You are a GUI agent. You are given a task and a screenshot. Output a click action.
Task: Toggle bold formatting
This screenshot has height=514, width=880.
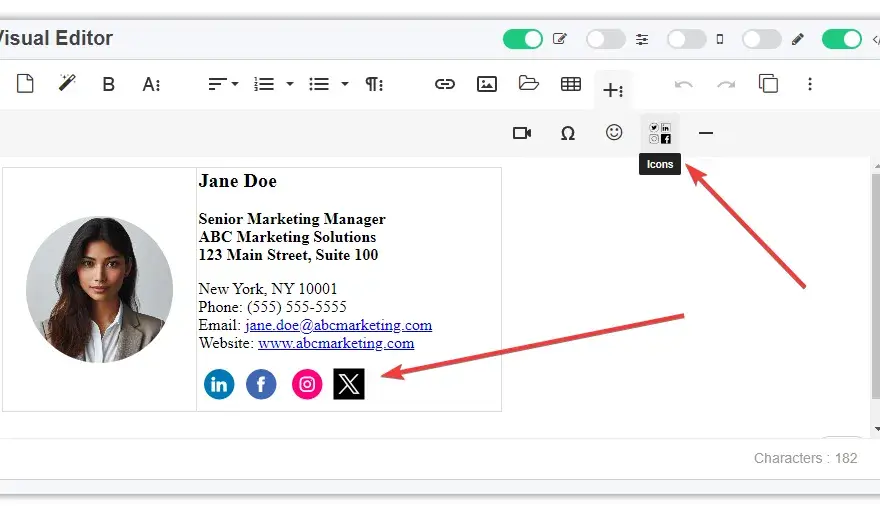(x=108, y=84)
